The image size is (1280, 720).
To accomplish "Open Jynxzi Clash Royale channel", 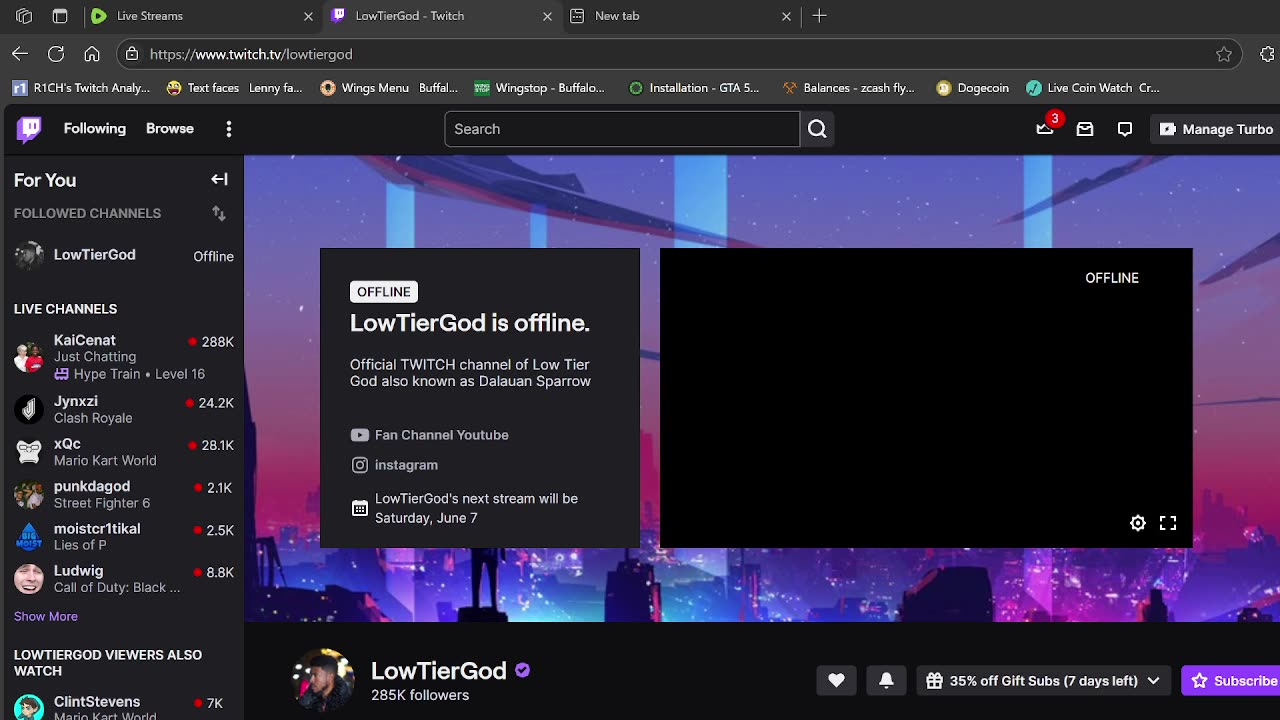I will click(122, 409).
